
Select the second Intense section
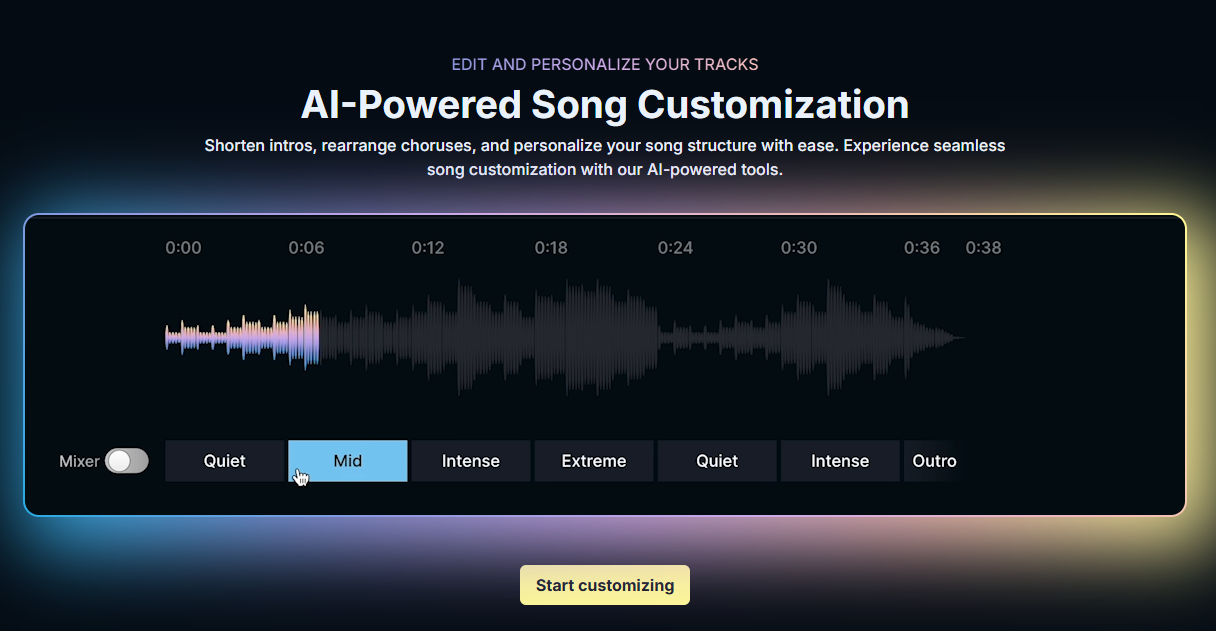click(x=839, y=460)
